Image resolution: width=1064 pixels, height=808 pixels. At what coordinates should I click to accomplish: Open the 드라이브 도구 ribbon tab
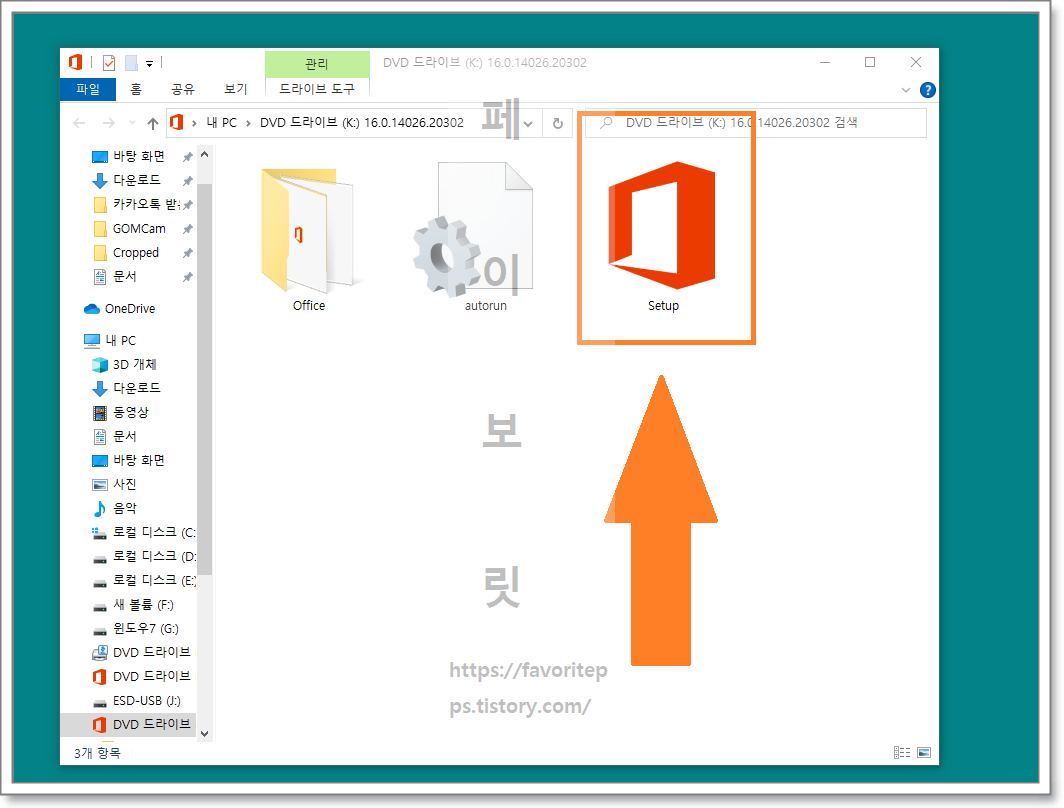click(x=317, y=89)
